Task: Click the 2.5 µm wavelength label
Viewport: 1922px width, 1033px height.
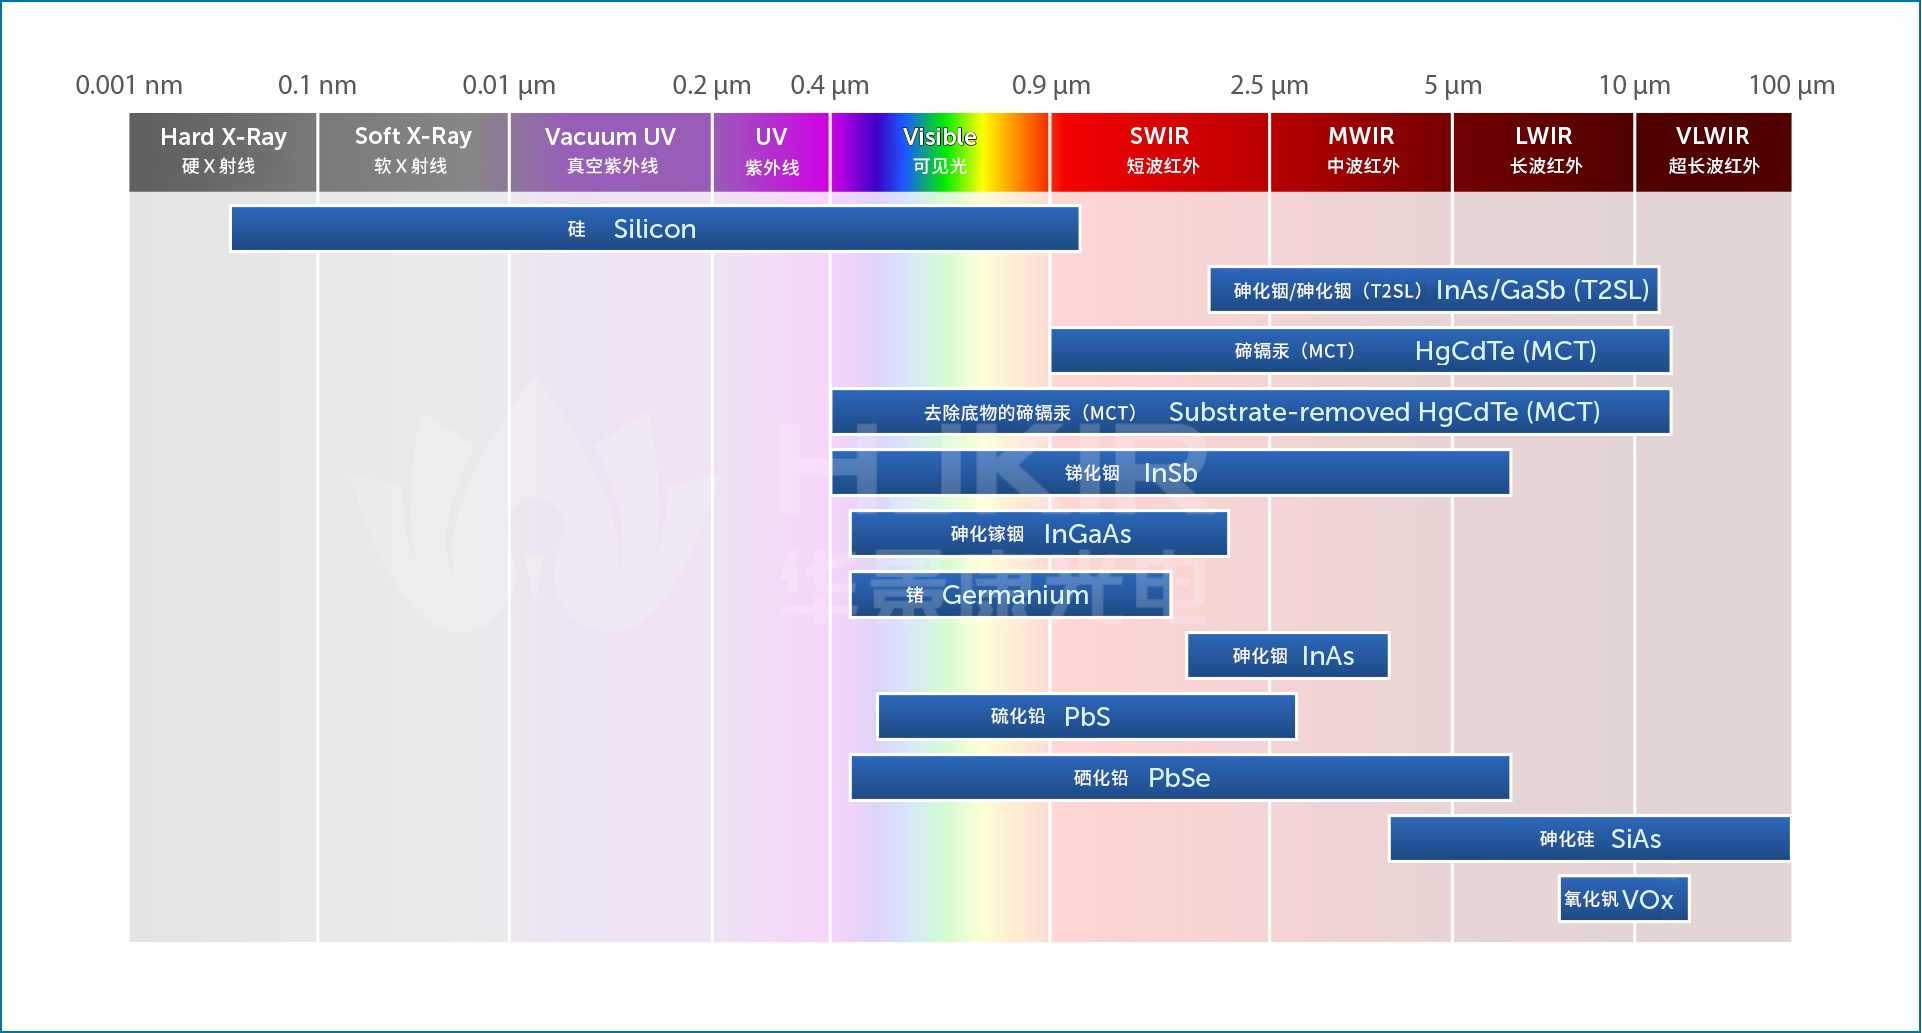Action: click(x=1269, y=85)
